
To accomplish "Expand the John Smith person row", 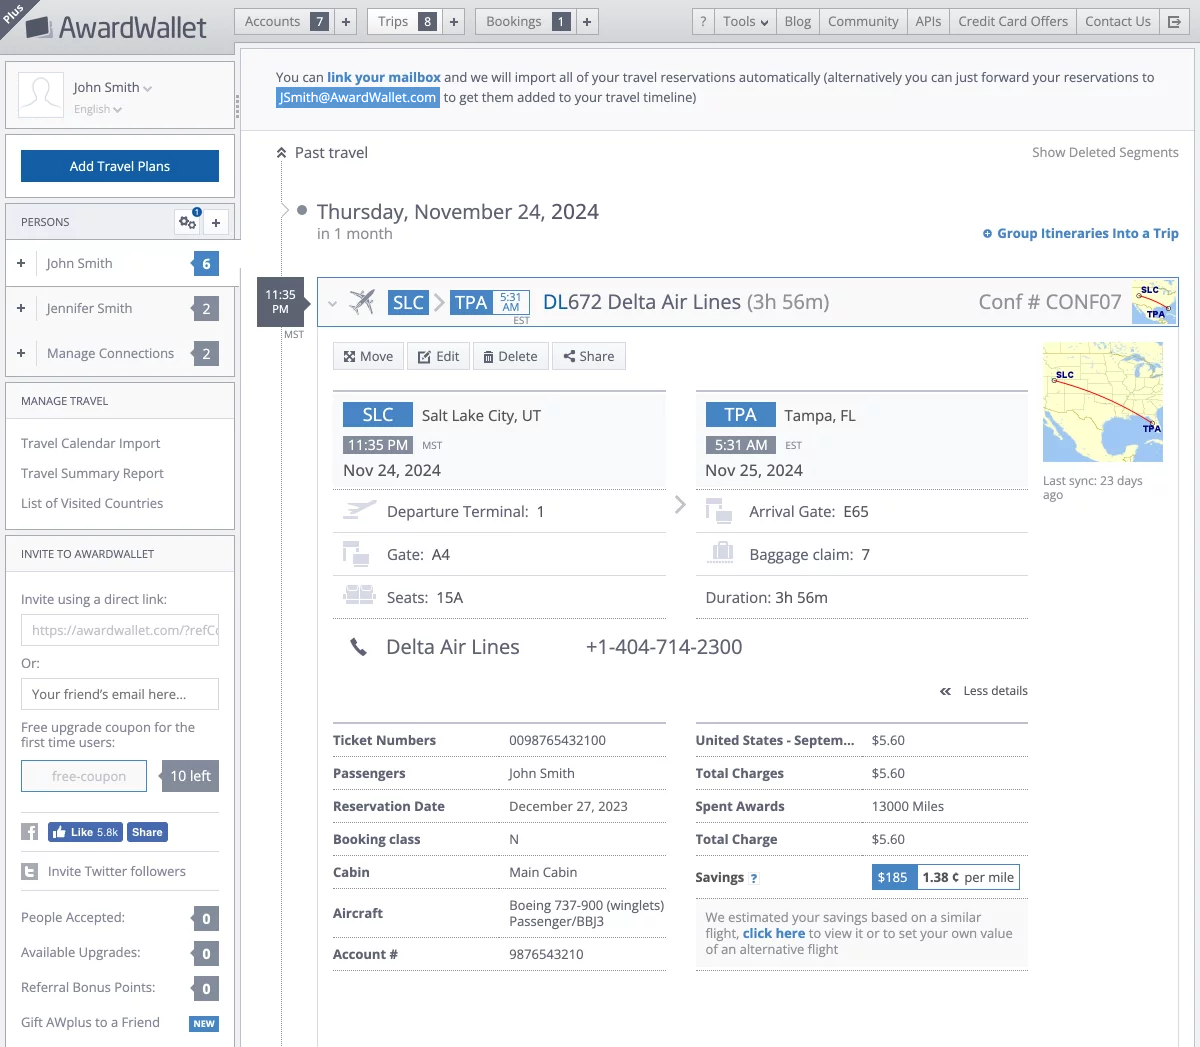I will point(21,263).
